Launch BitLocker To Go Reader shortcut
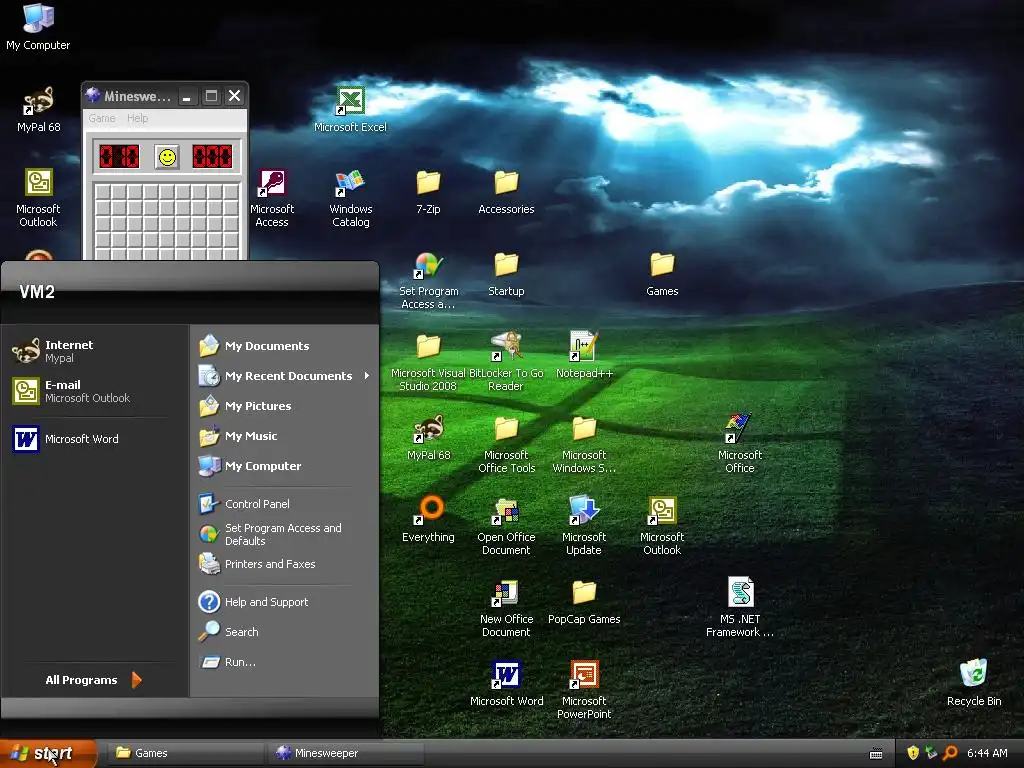1024x768 pixels. (506, 362)
